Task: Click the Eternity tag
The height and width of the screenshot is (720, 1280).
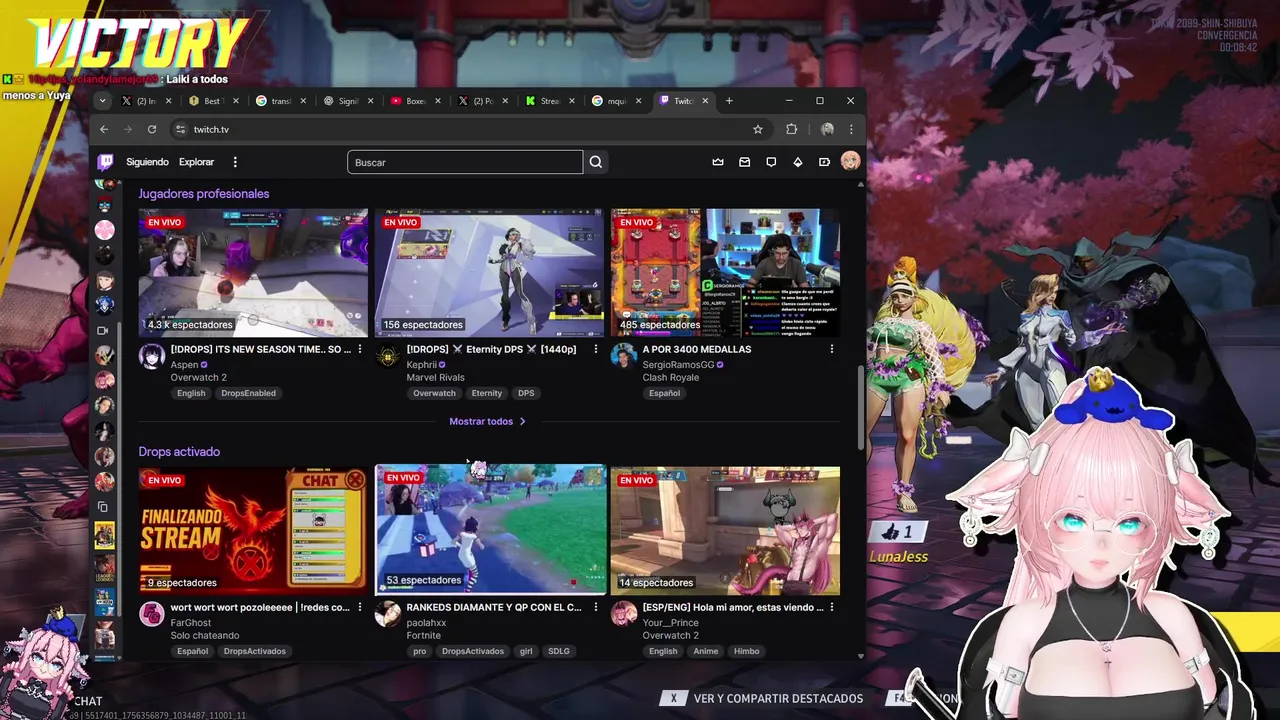Action: click(x=486, y=393)
